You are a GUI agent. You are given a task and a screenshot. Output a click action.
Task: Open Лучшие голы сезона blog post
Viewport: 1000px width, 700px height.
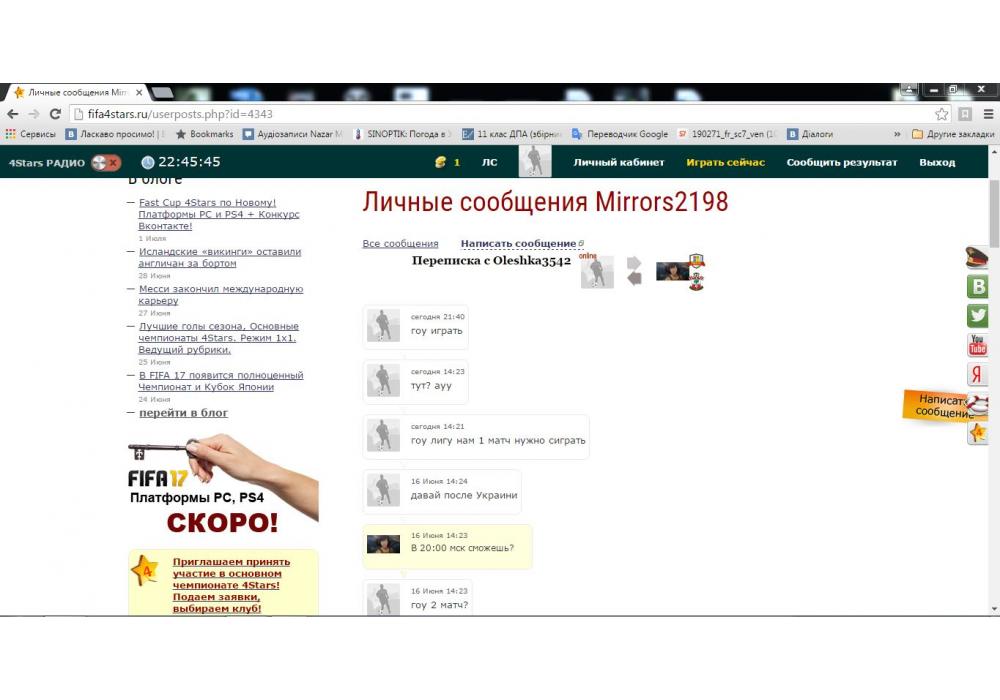[218, 338]
